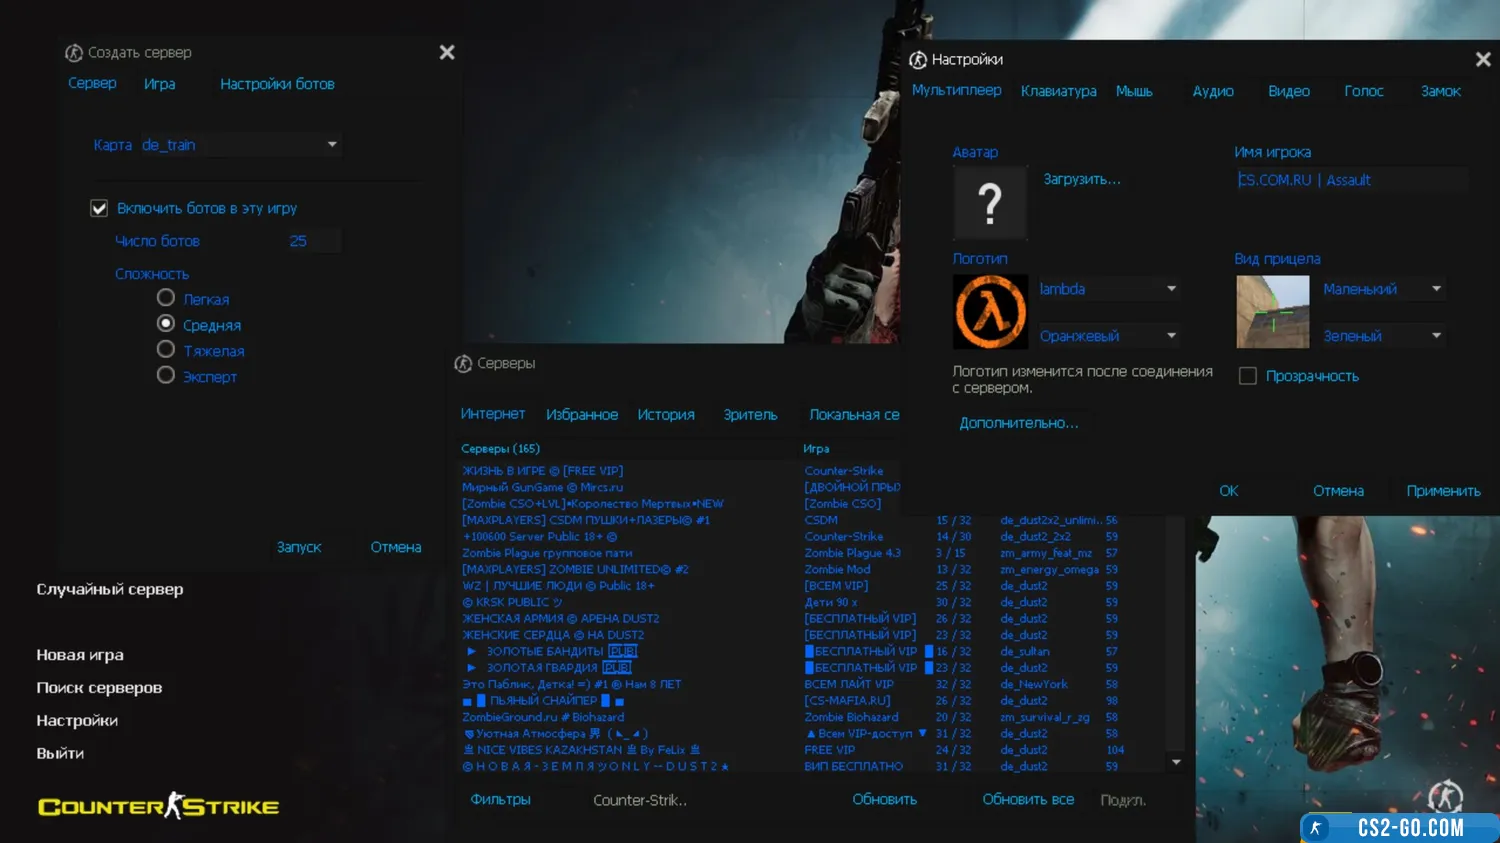1500x843 pixels.
Task: Click the crosshair preview thumbnail
Action: pyautogui.click(x=1272, y=312)
